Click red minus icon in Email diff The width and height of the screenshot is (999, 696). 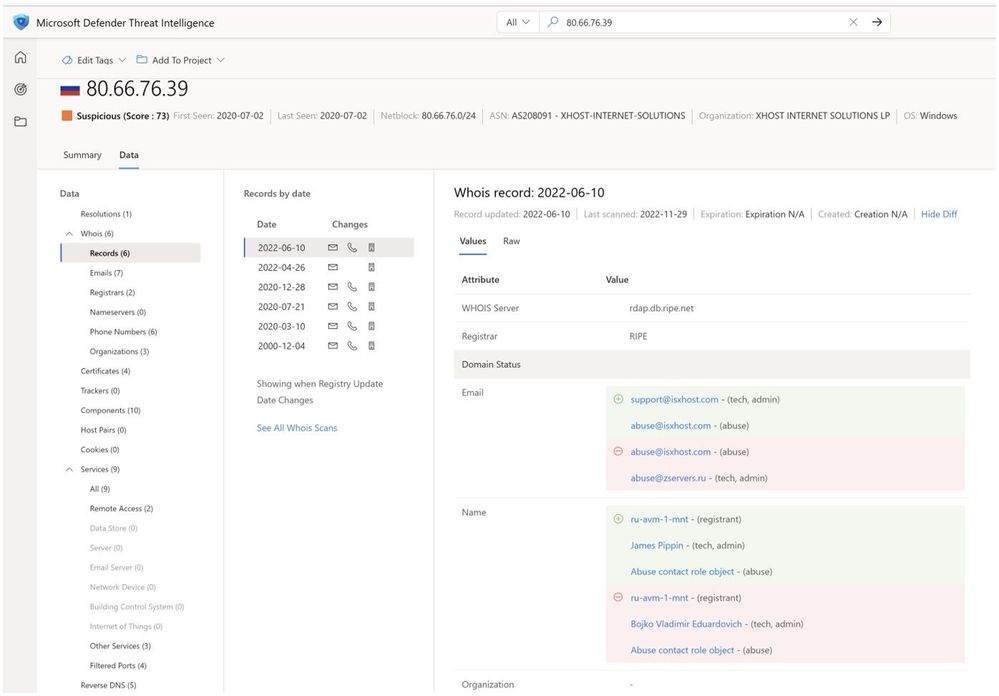[x=617, y=451]
